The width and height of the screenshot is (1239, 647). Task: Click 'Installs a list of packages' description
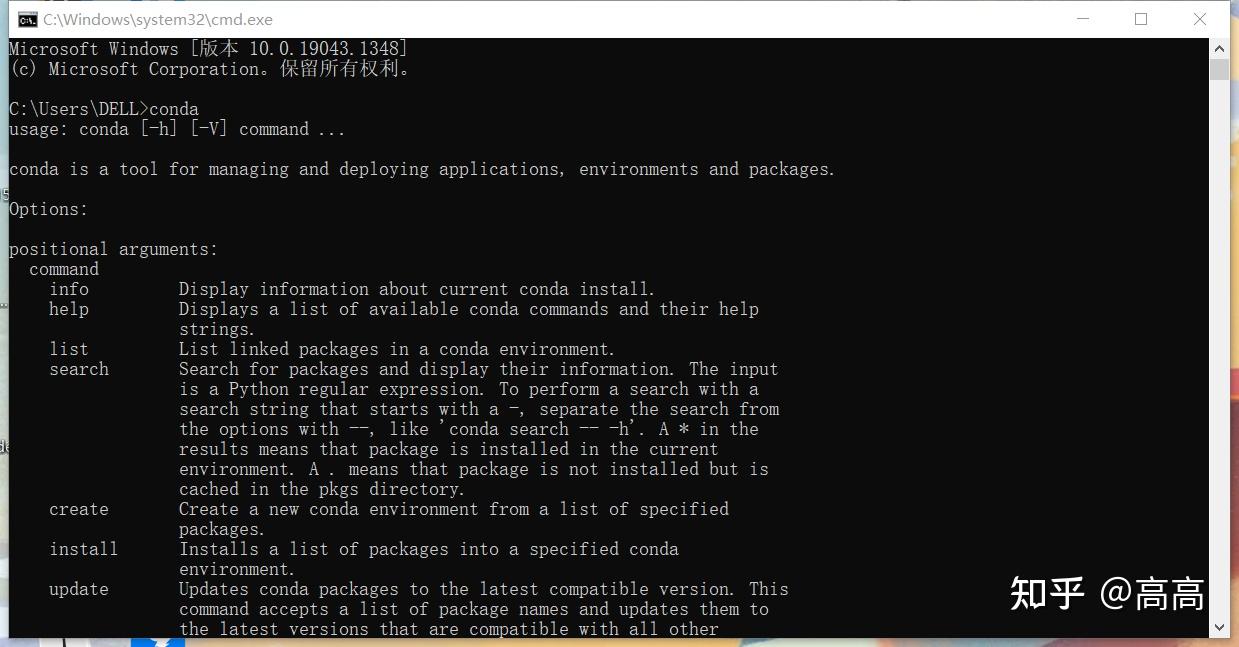(x=429, y=559)
